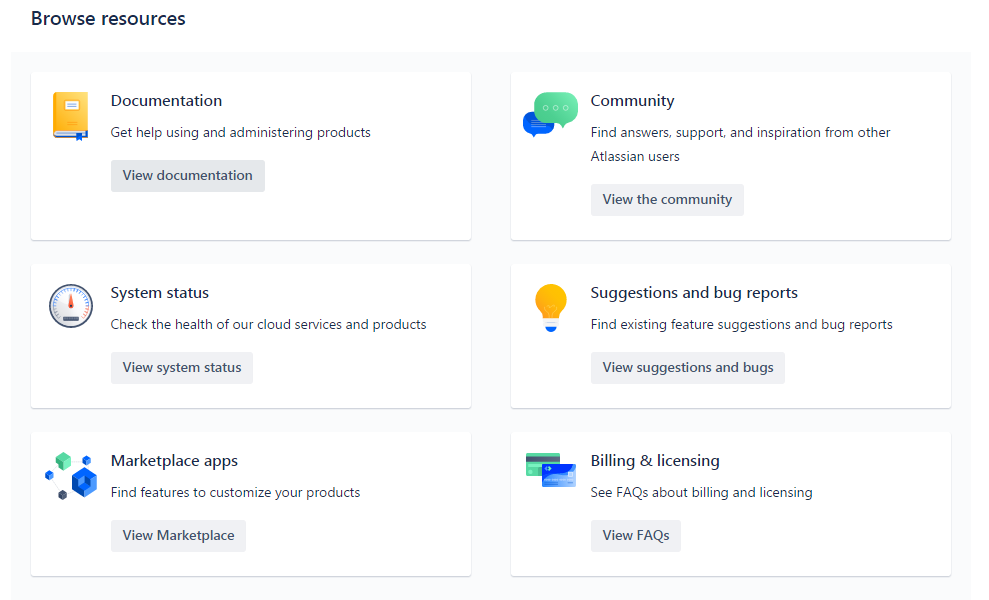Select the Documentation card title
Image resolution: width=989 pixels, height=600 pixels.
(x=166, y=101)
